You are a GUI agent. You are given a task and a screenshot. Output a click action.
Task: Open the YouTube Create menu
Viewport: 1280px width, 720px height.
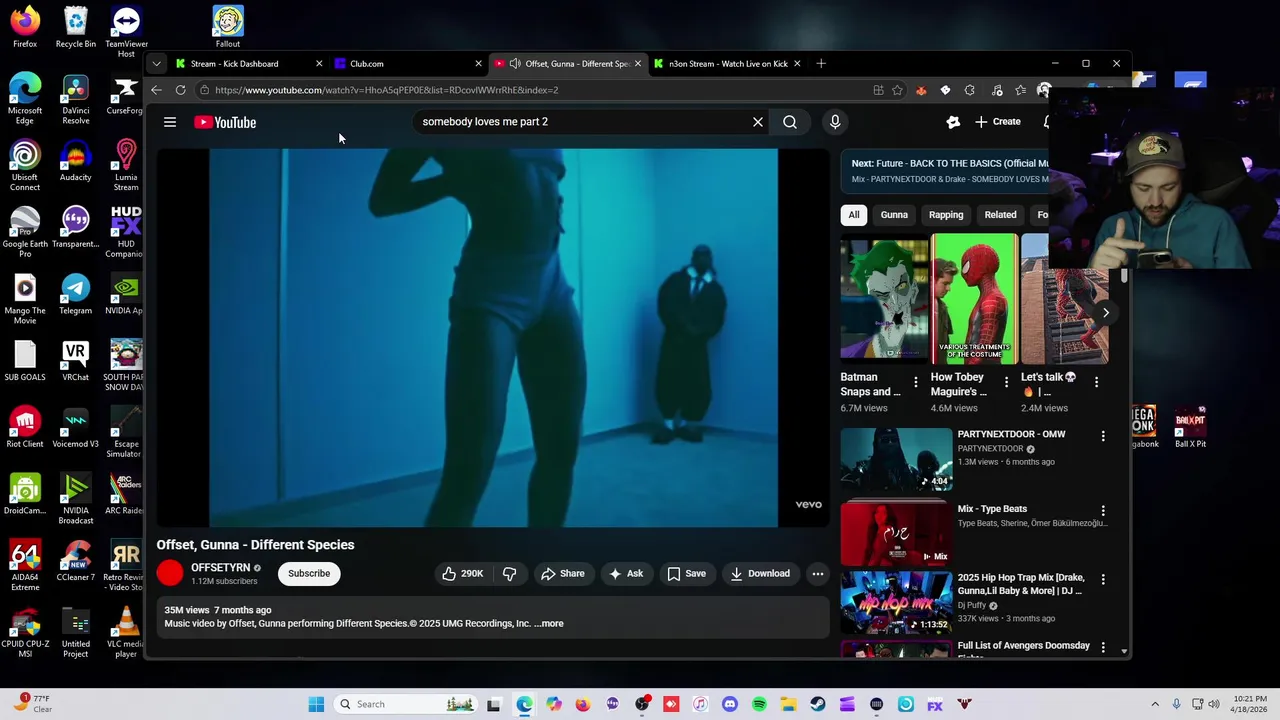pyautogui.click(x=998, y=122)
